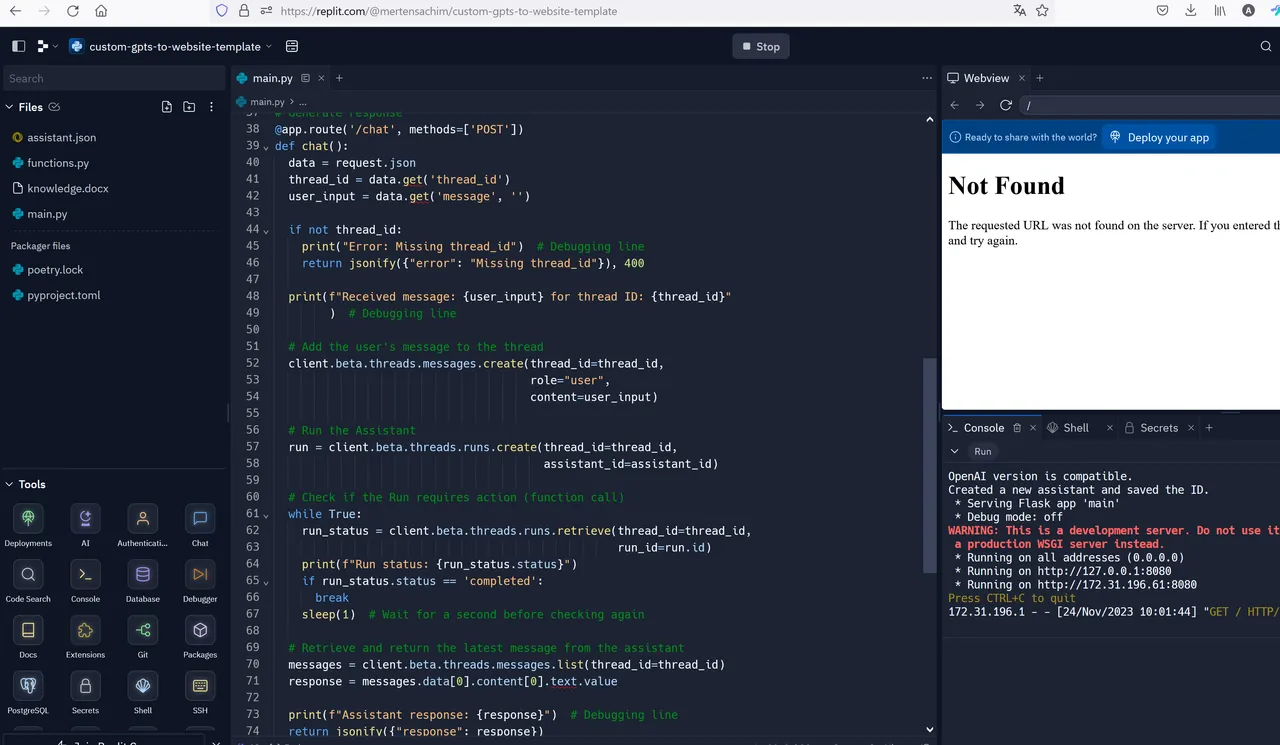Open the Docs tool
The image size is (1280, 745).
click(28, 638)
